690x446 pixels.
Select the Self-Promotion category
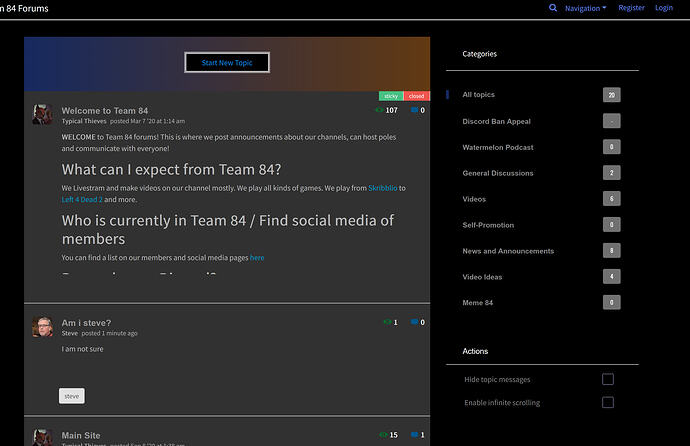click(488, 225)
